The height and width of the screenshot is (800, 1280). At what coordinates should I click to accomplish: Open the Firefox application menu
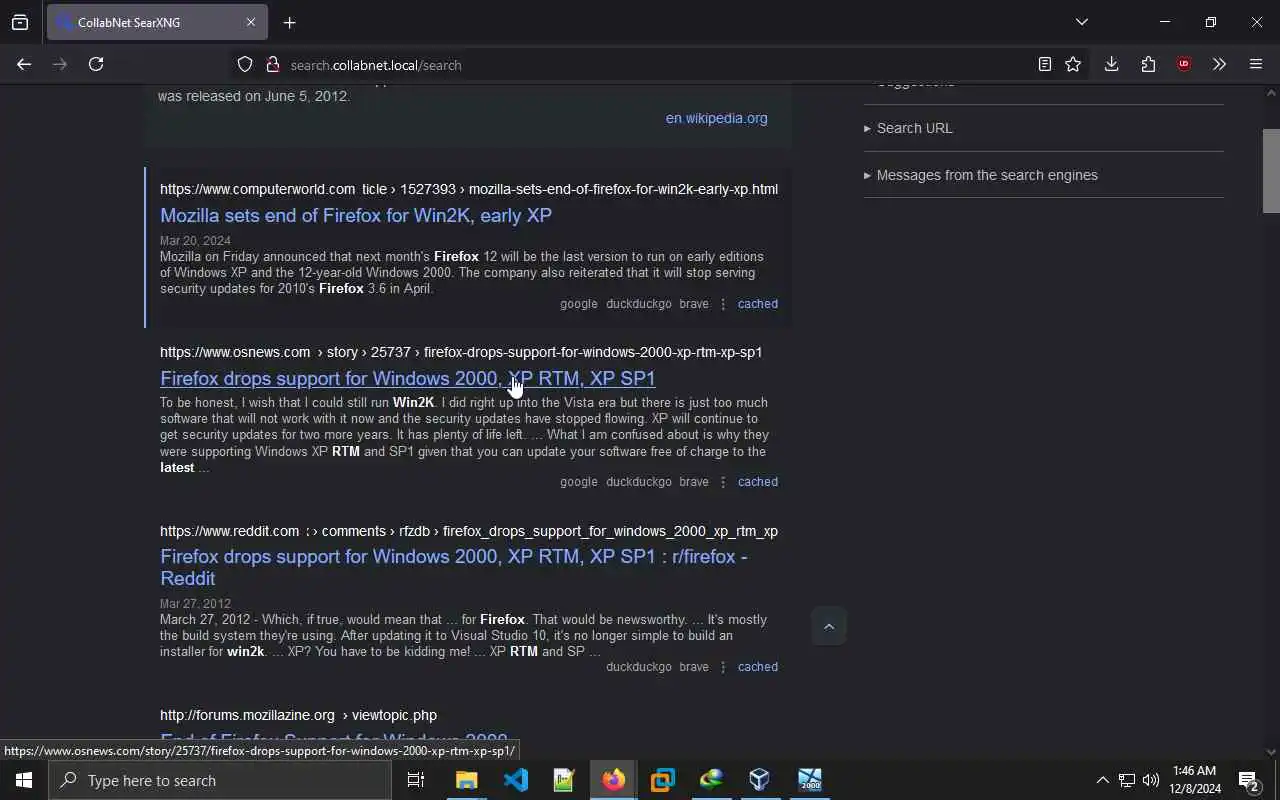coord(1256,64)
